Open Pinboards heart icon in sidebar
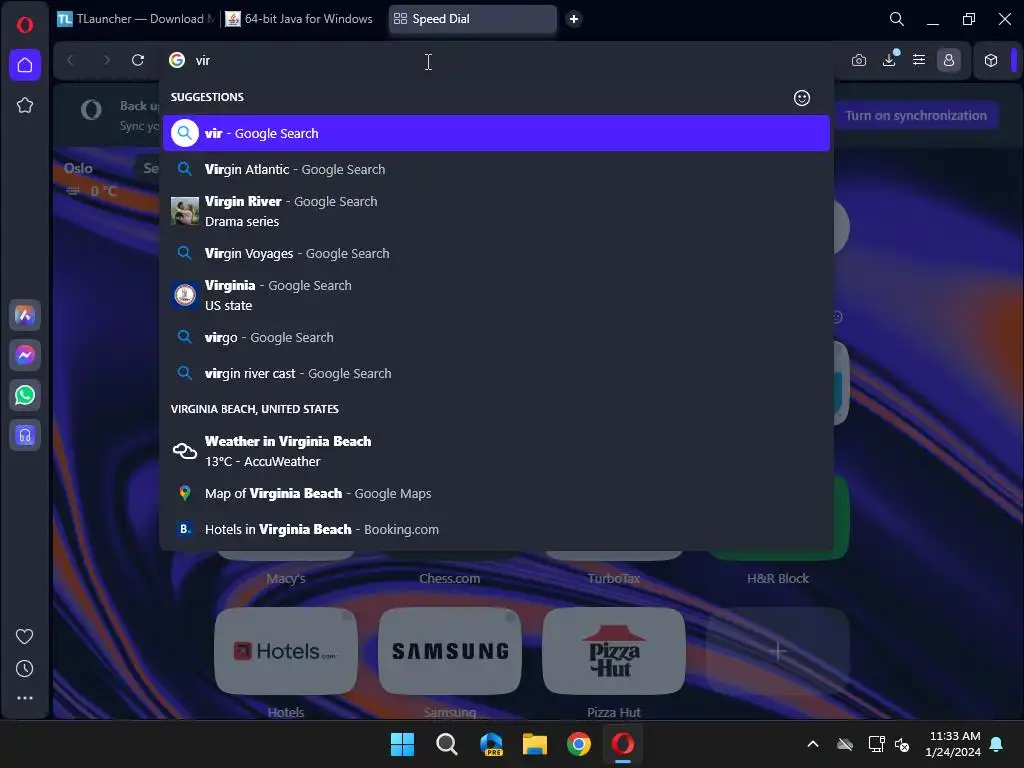This screenshot has width=1024, height=768. (25, 636)
